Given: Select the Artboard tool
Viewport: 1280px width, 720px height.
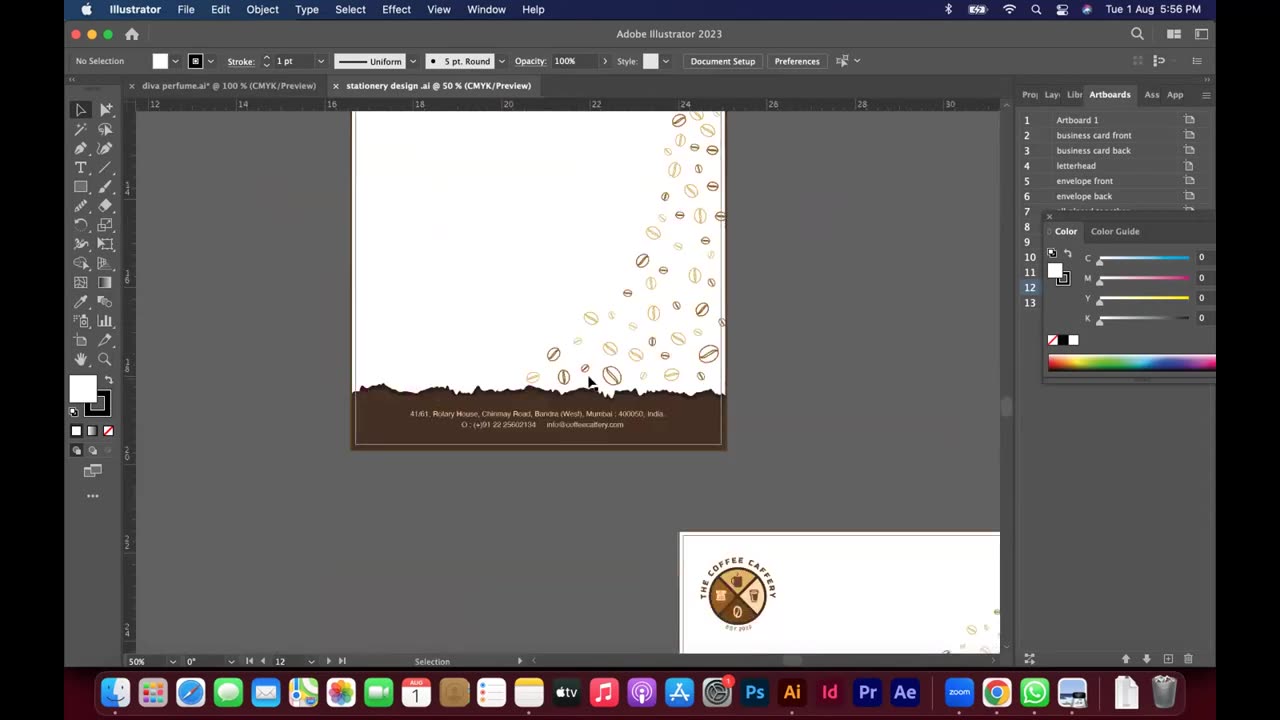Looking at the screenshot, I should point(81,340).
